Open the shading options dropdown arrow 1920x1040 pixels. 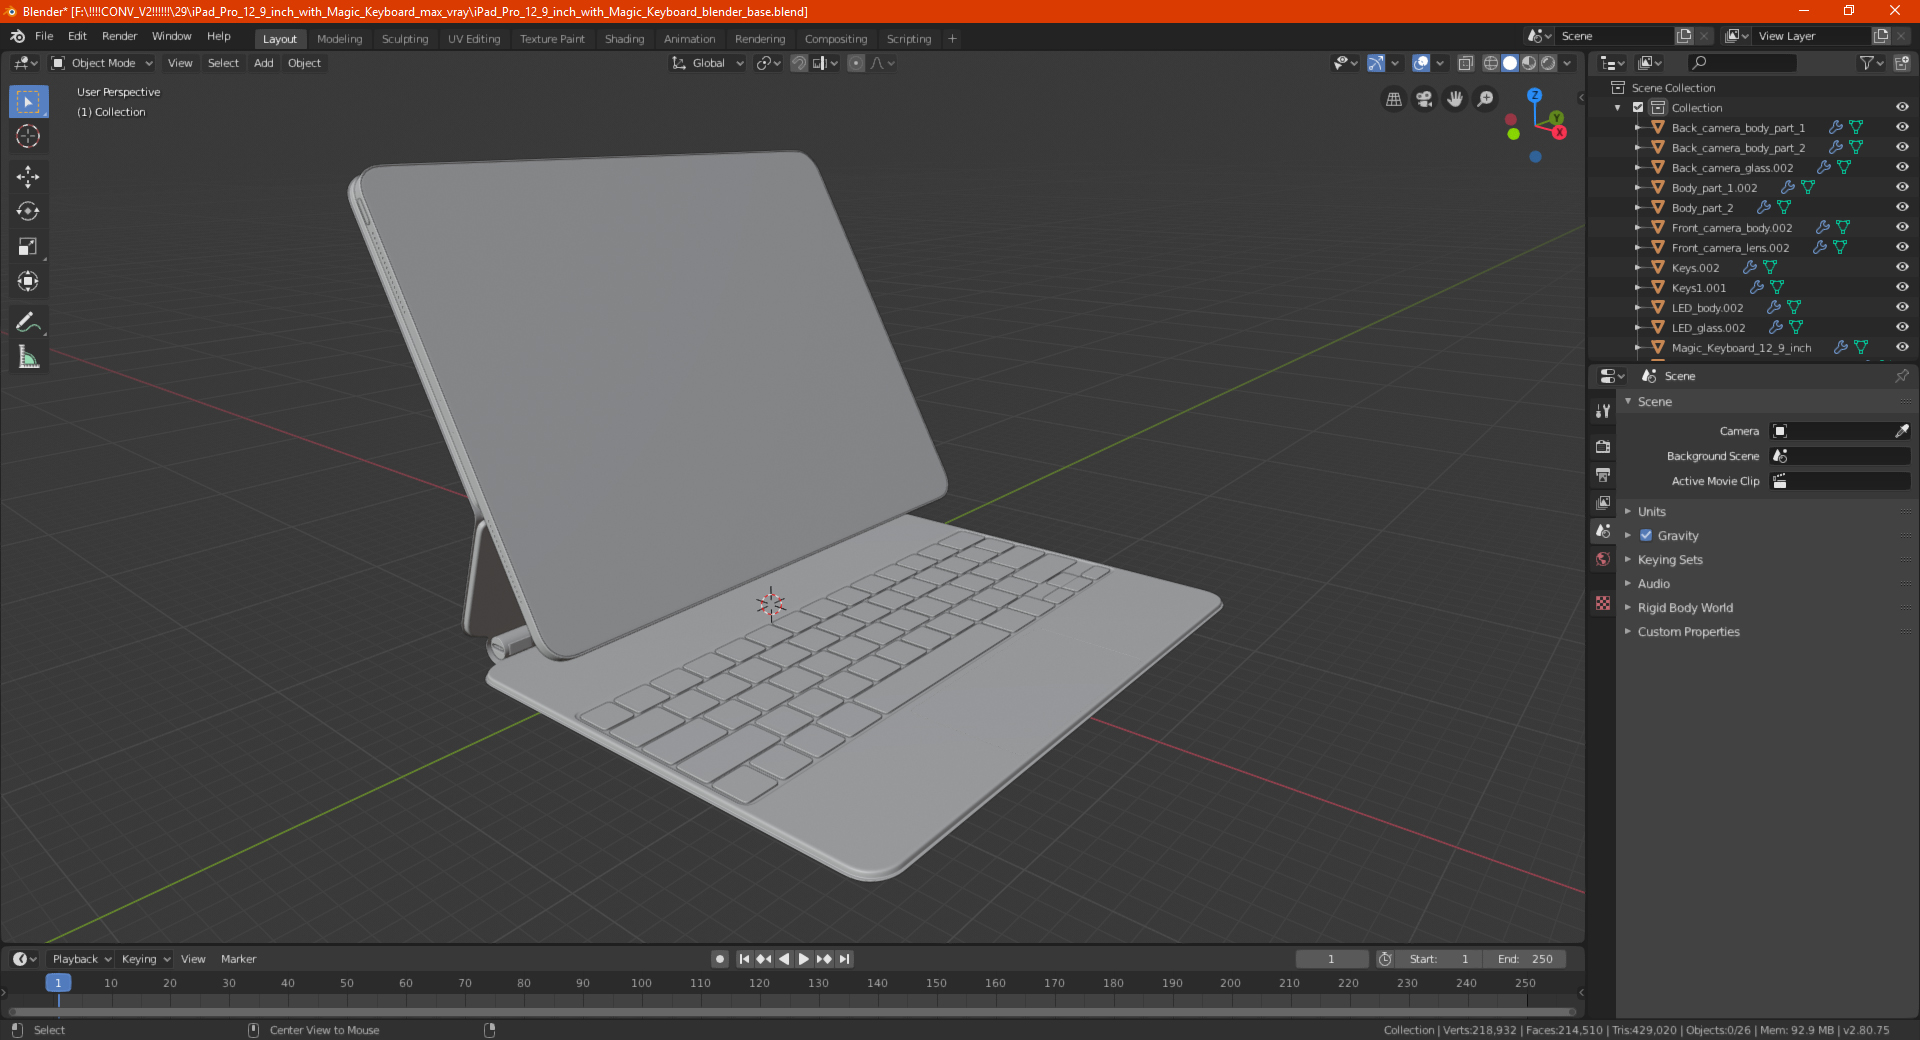coord(1567,63)
